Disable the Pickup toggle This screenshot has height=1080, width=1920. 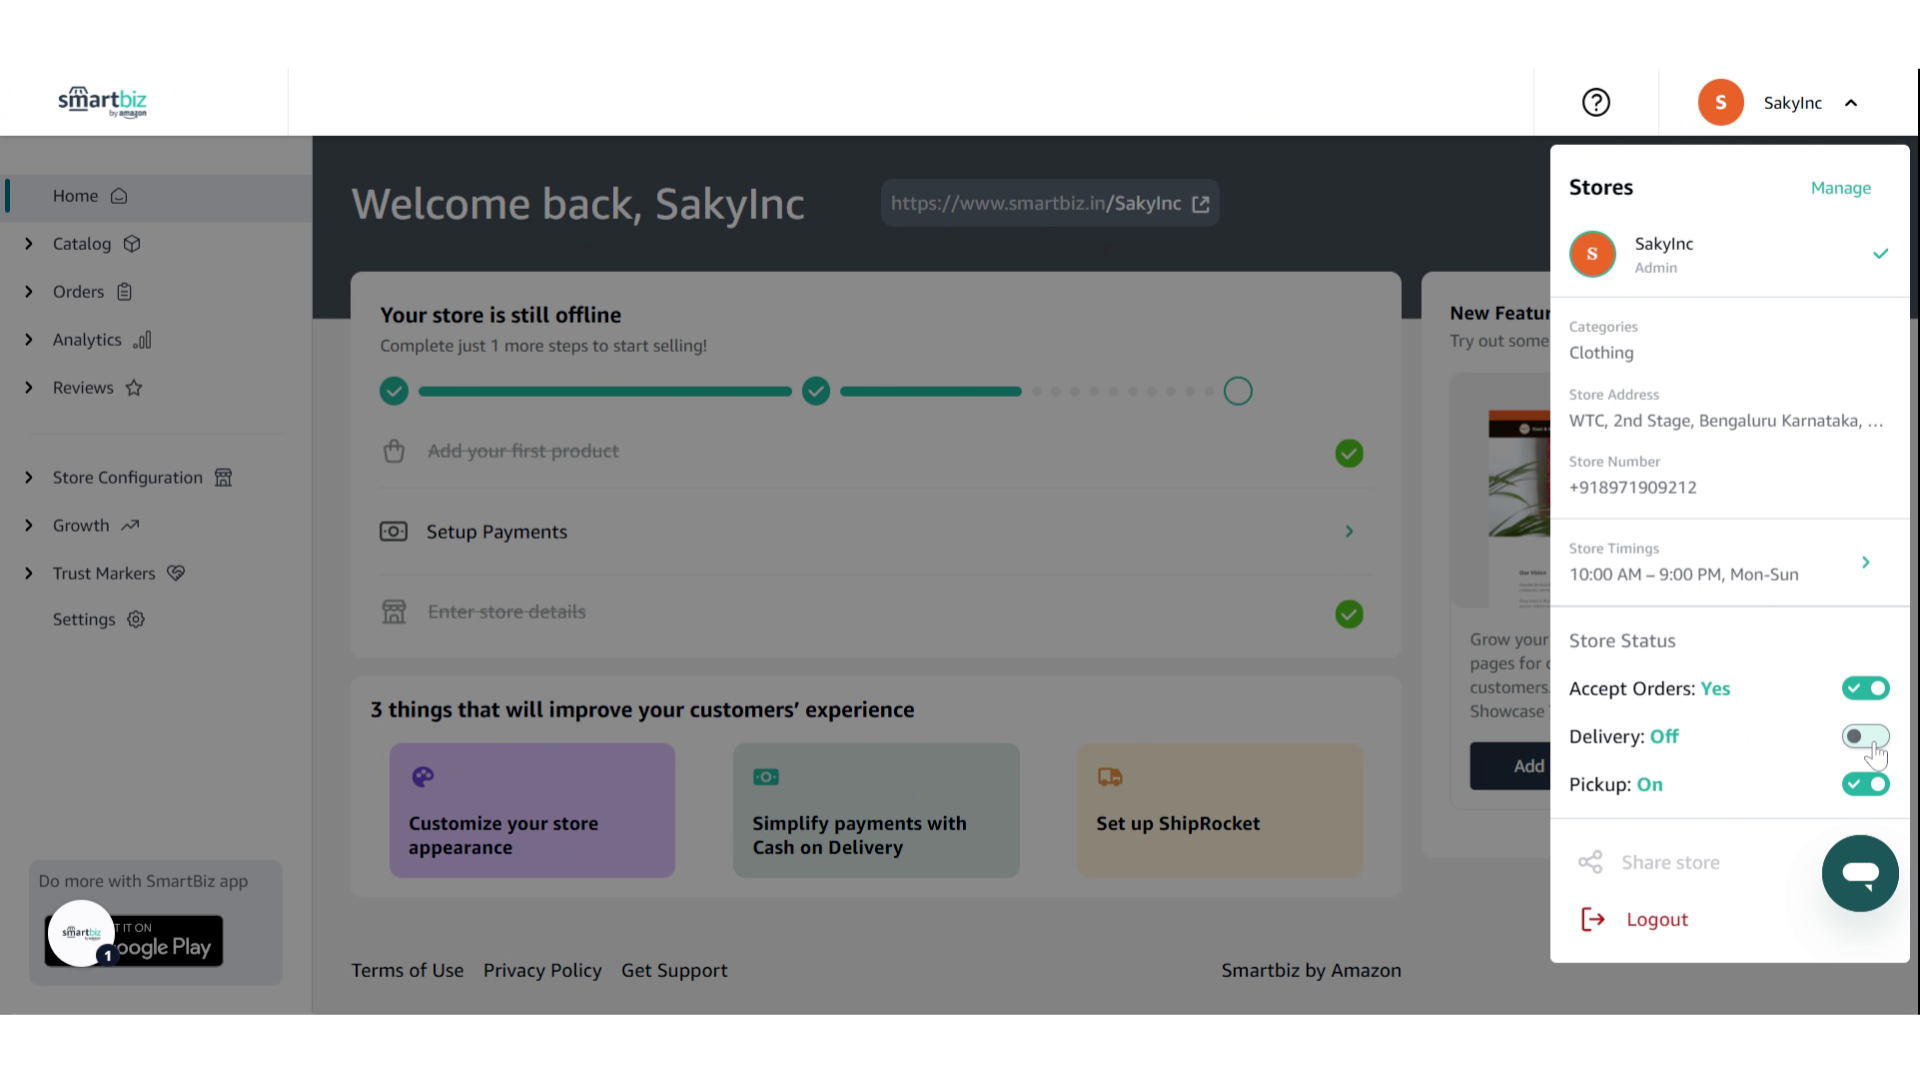tap(1866, 784)
